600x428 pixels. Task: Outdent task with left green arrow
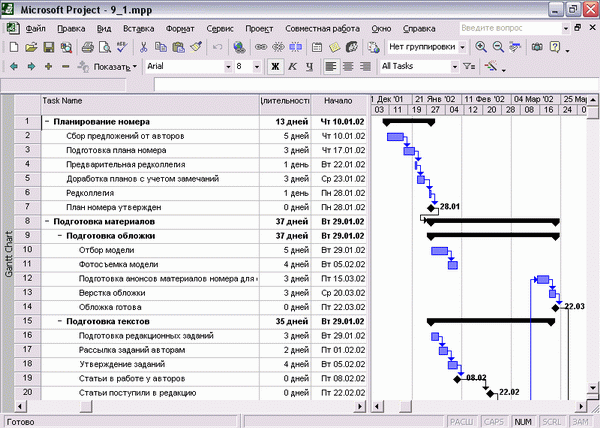14,67
